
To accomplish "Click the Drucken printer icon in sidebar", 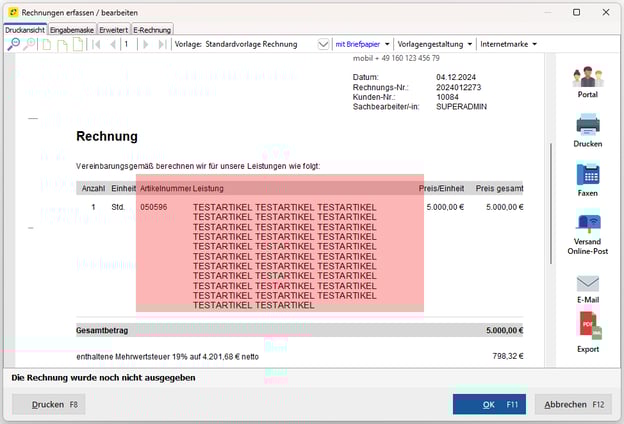I will pos(588,127).
